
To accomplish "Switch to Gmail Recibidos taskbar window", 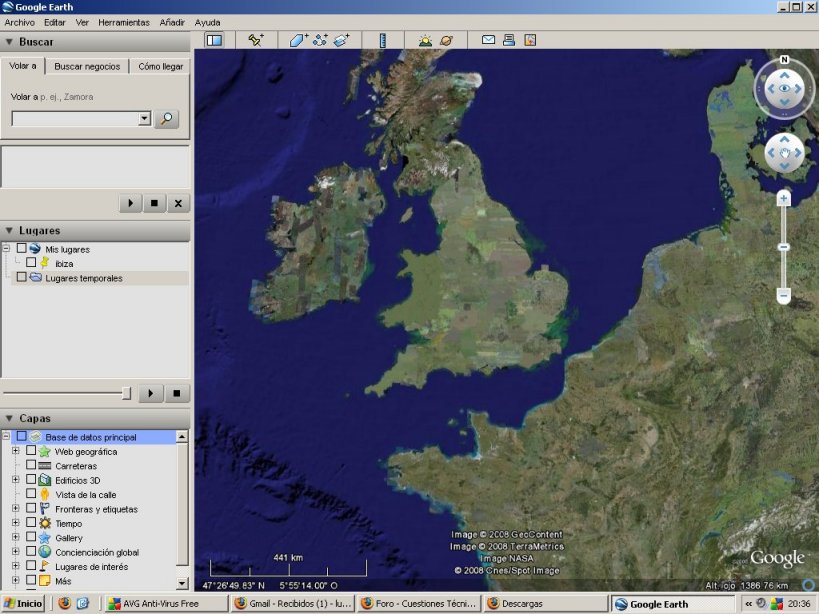I will pyautogui.click(x=294, y=604).
